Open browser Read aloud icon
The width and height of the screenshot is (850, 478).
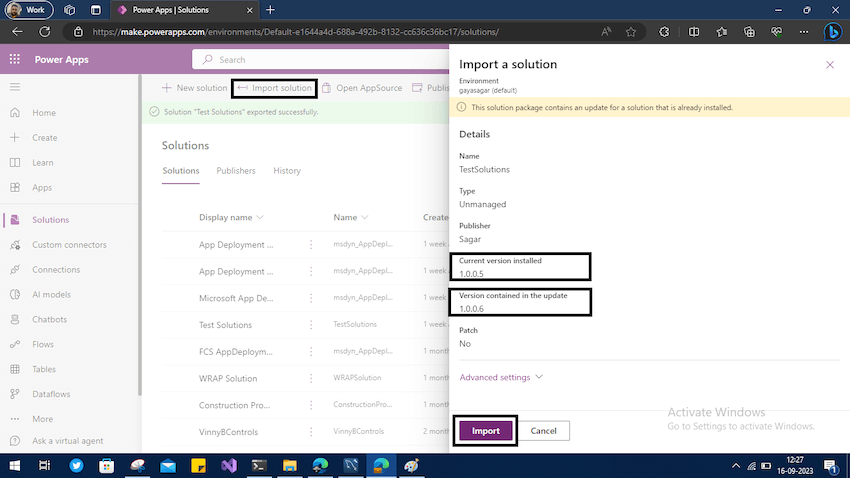606,32
